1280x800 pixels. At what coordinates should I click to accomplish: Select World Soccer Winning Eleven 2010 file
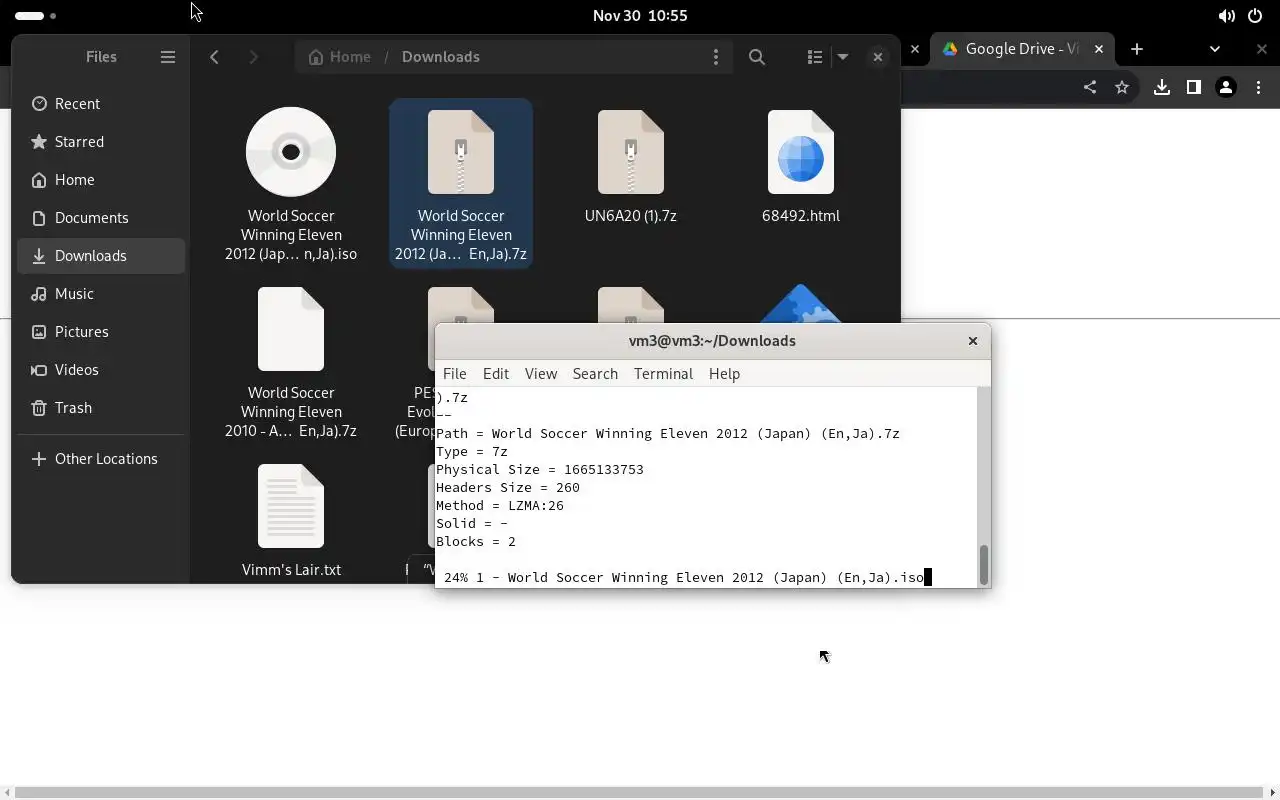pyautogui.click(x=291, y=362)
